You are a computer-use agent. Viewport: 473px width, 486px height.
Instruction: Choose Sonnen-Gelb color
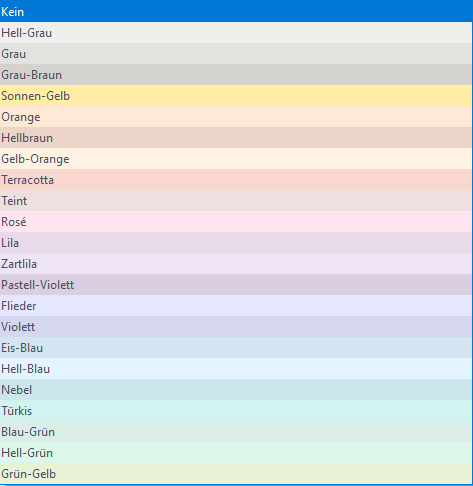236,96
